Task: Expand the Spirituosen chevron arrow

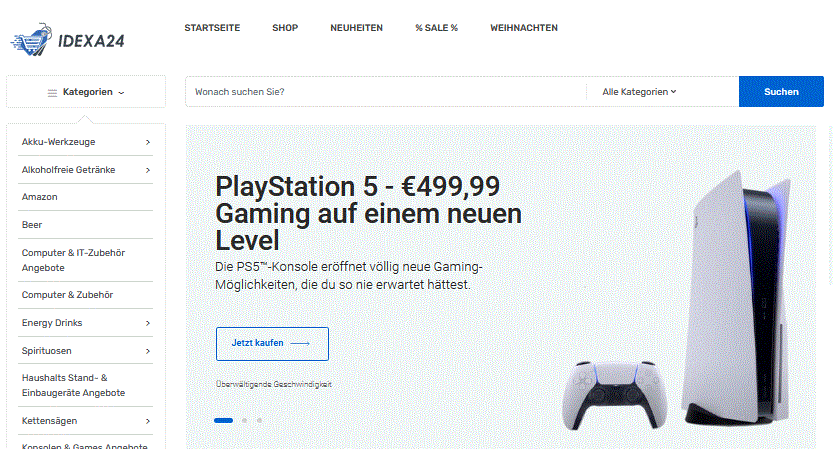Action: point(148,351)
